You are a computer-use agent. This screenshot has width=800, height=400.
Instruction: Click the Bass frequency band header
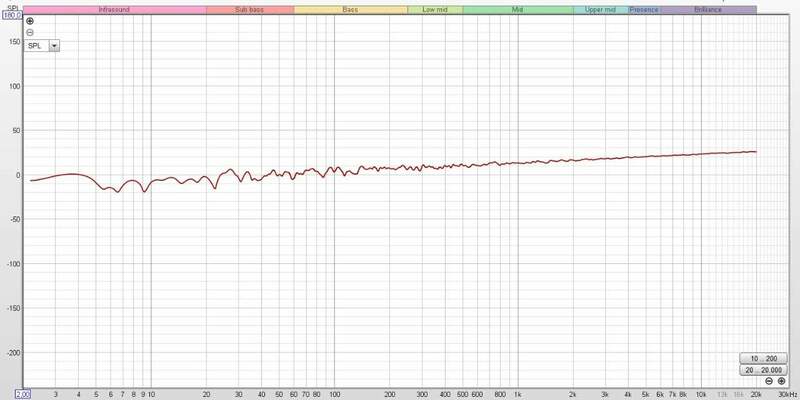350,9
